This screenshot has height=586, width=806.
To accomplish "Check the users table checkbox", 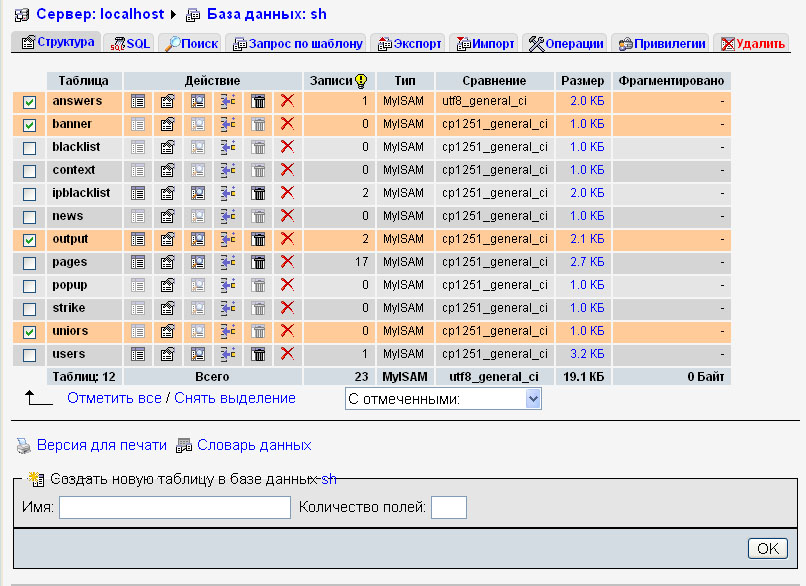I will 29,355.
